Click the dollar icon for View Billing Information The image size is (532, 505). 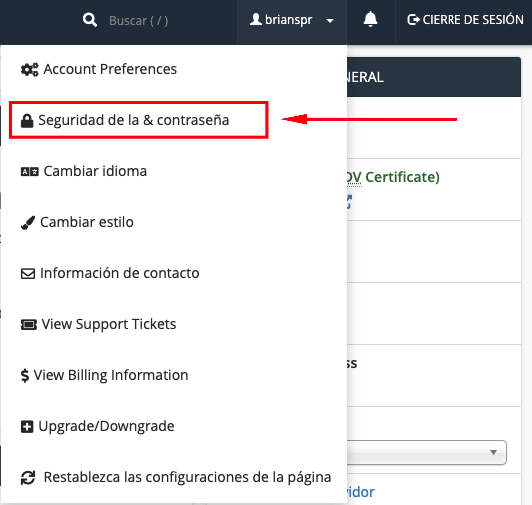(24, 376)
